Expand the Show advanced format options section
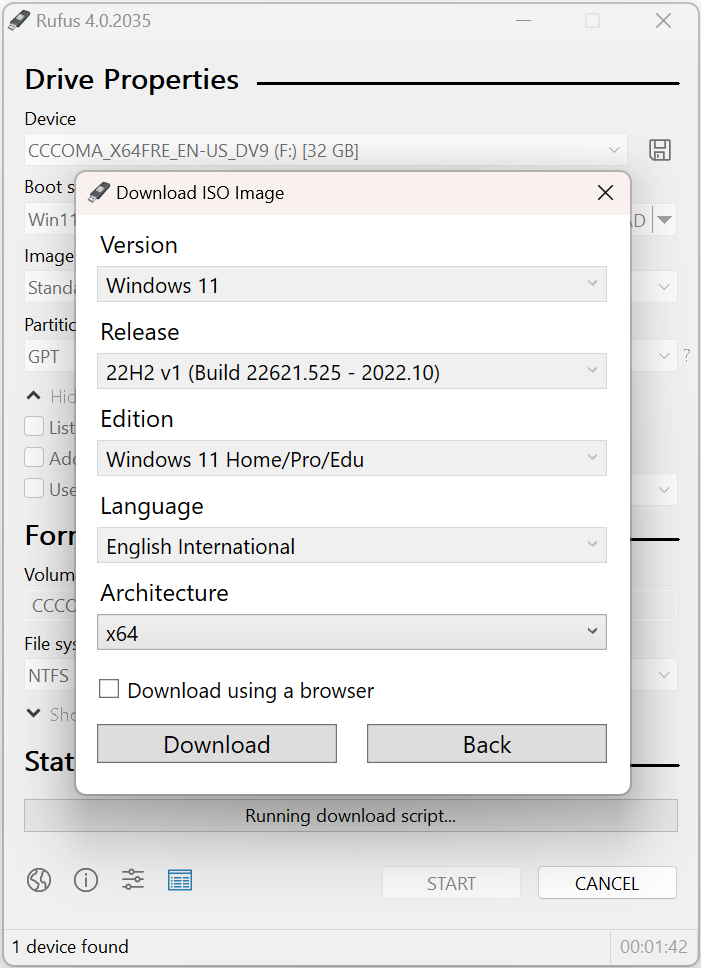The width and height of the screenshot is (701, 968). pyautogui.click(x=34, y=714)
